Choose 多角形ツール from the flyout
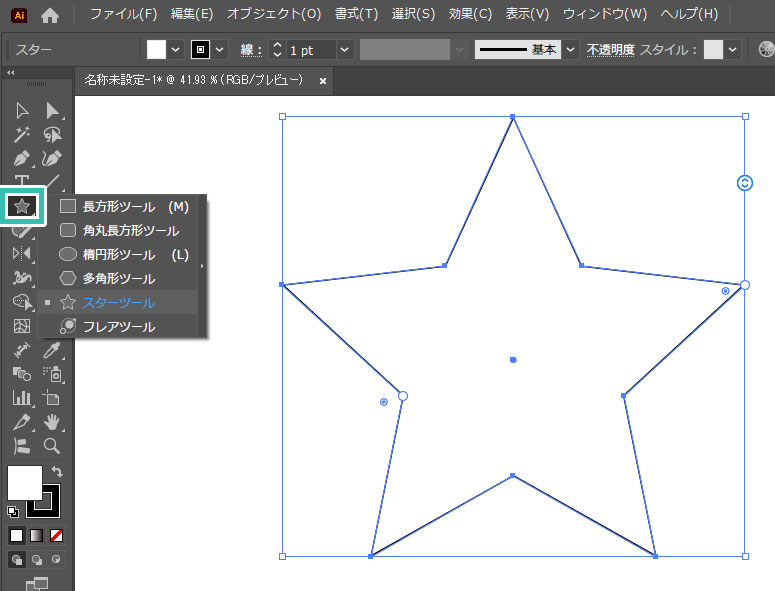775x591 pixels. pos(118,278)
